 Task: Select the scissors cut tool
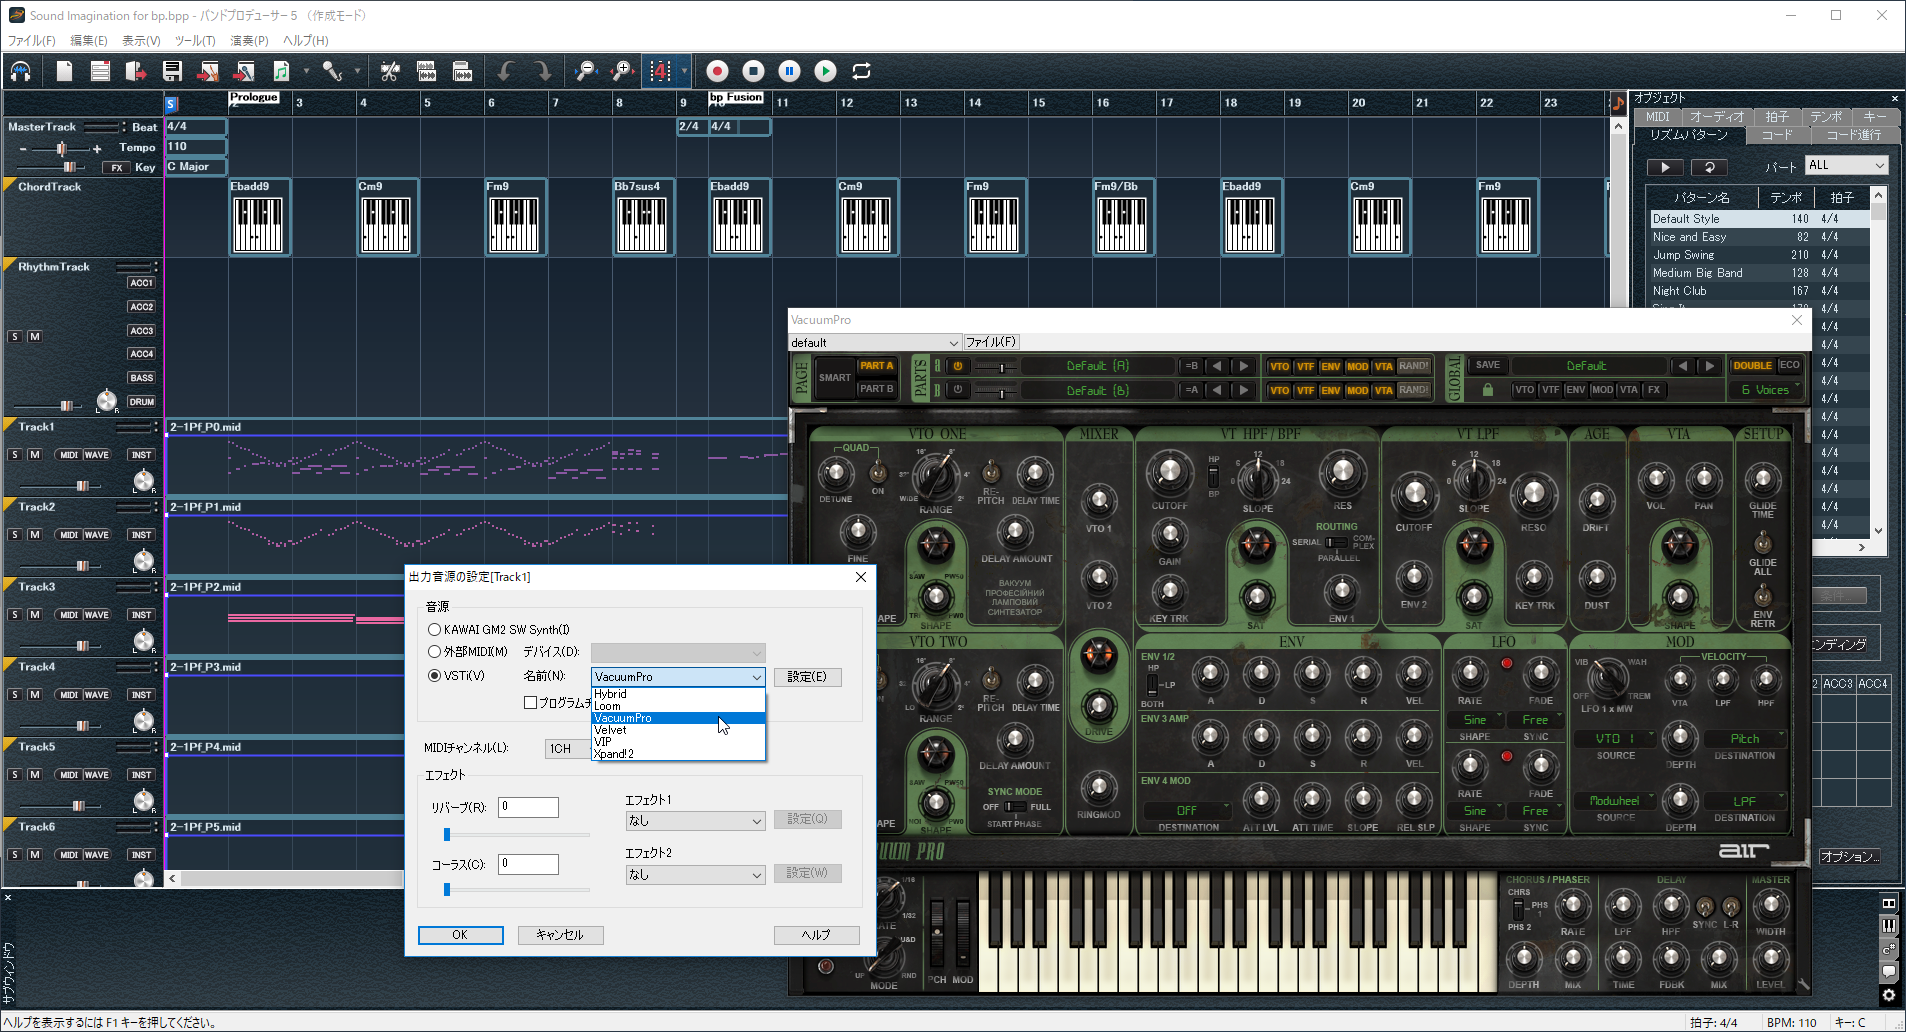click(390, 71)
